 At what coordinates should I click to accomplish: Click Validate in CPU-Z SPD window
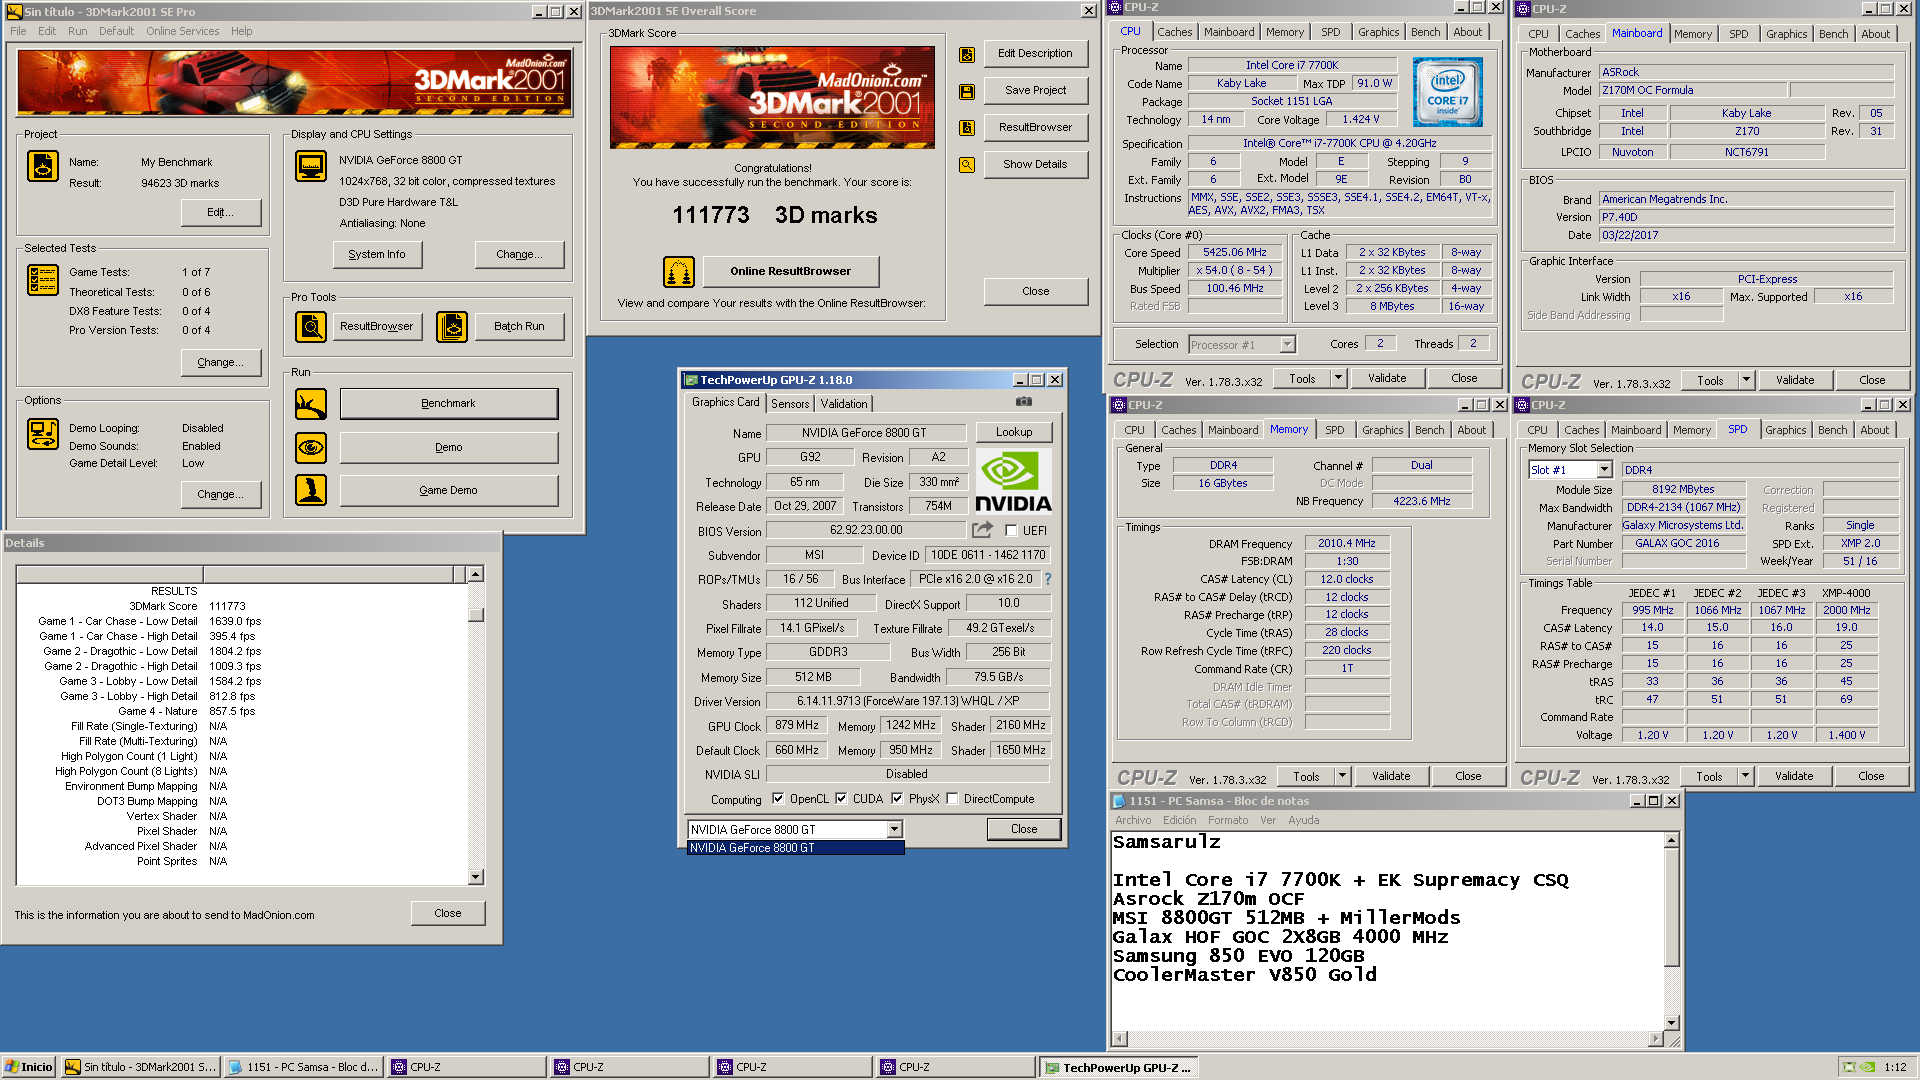[1793, 776]
